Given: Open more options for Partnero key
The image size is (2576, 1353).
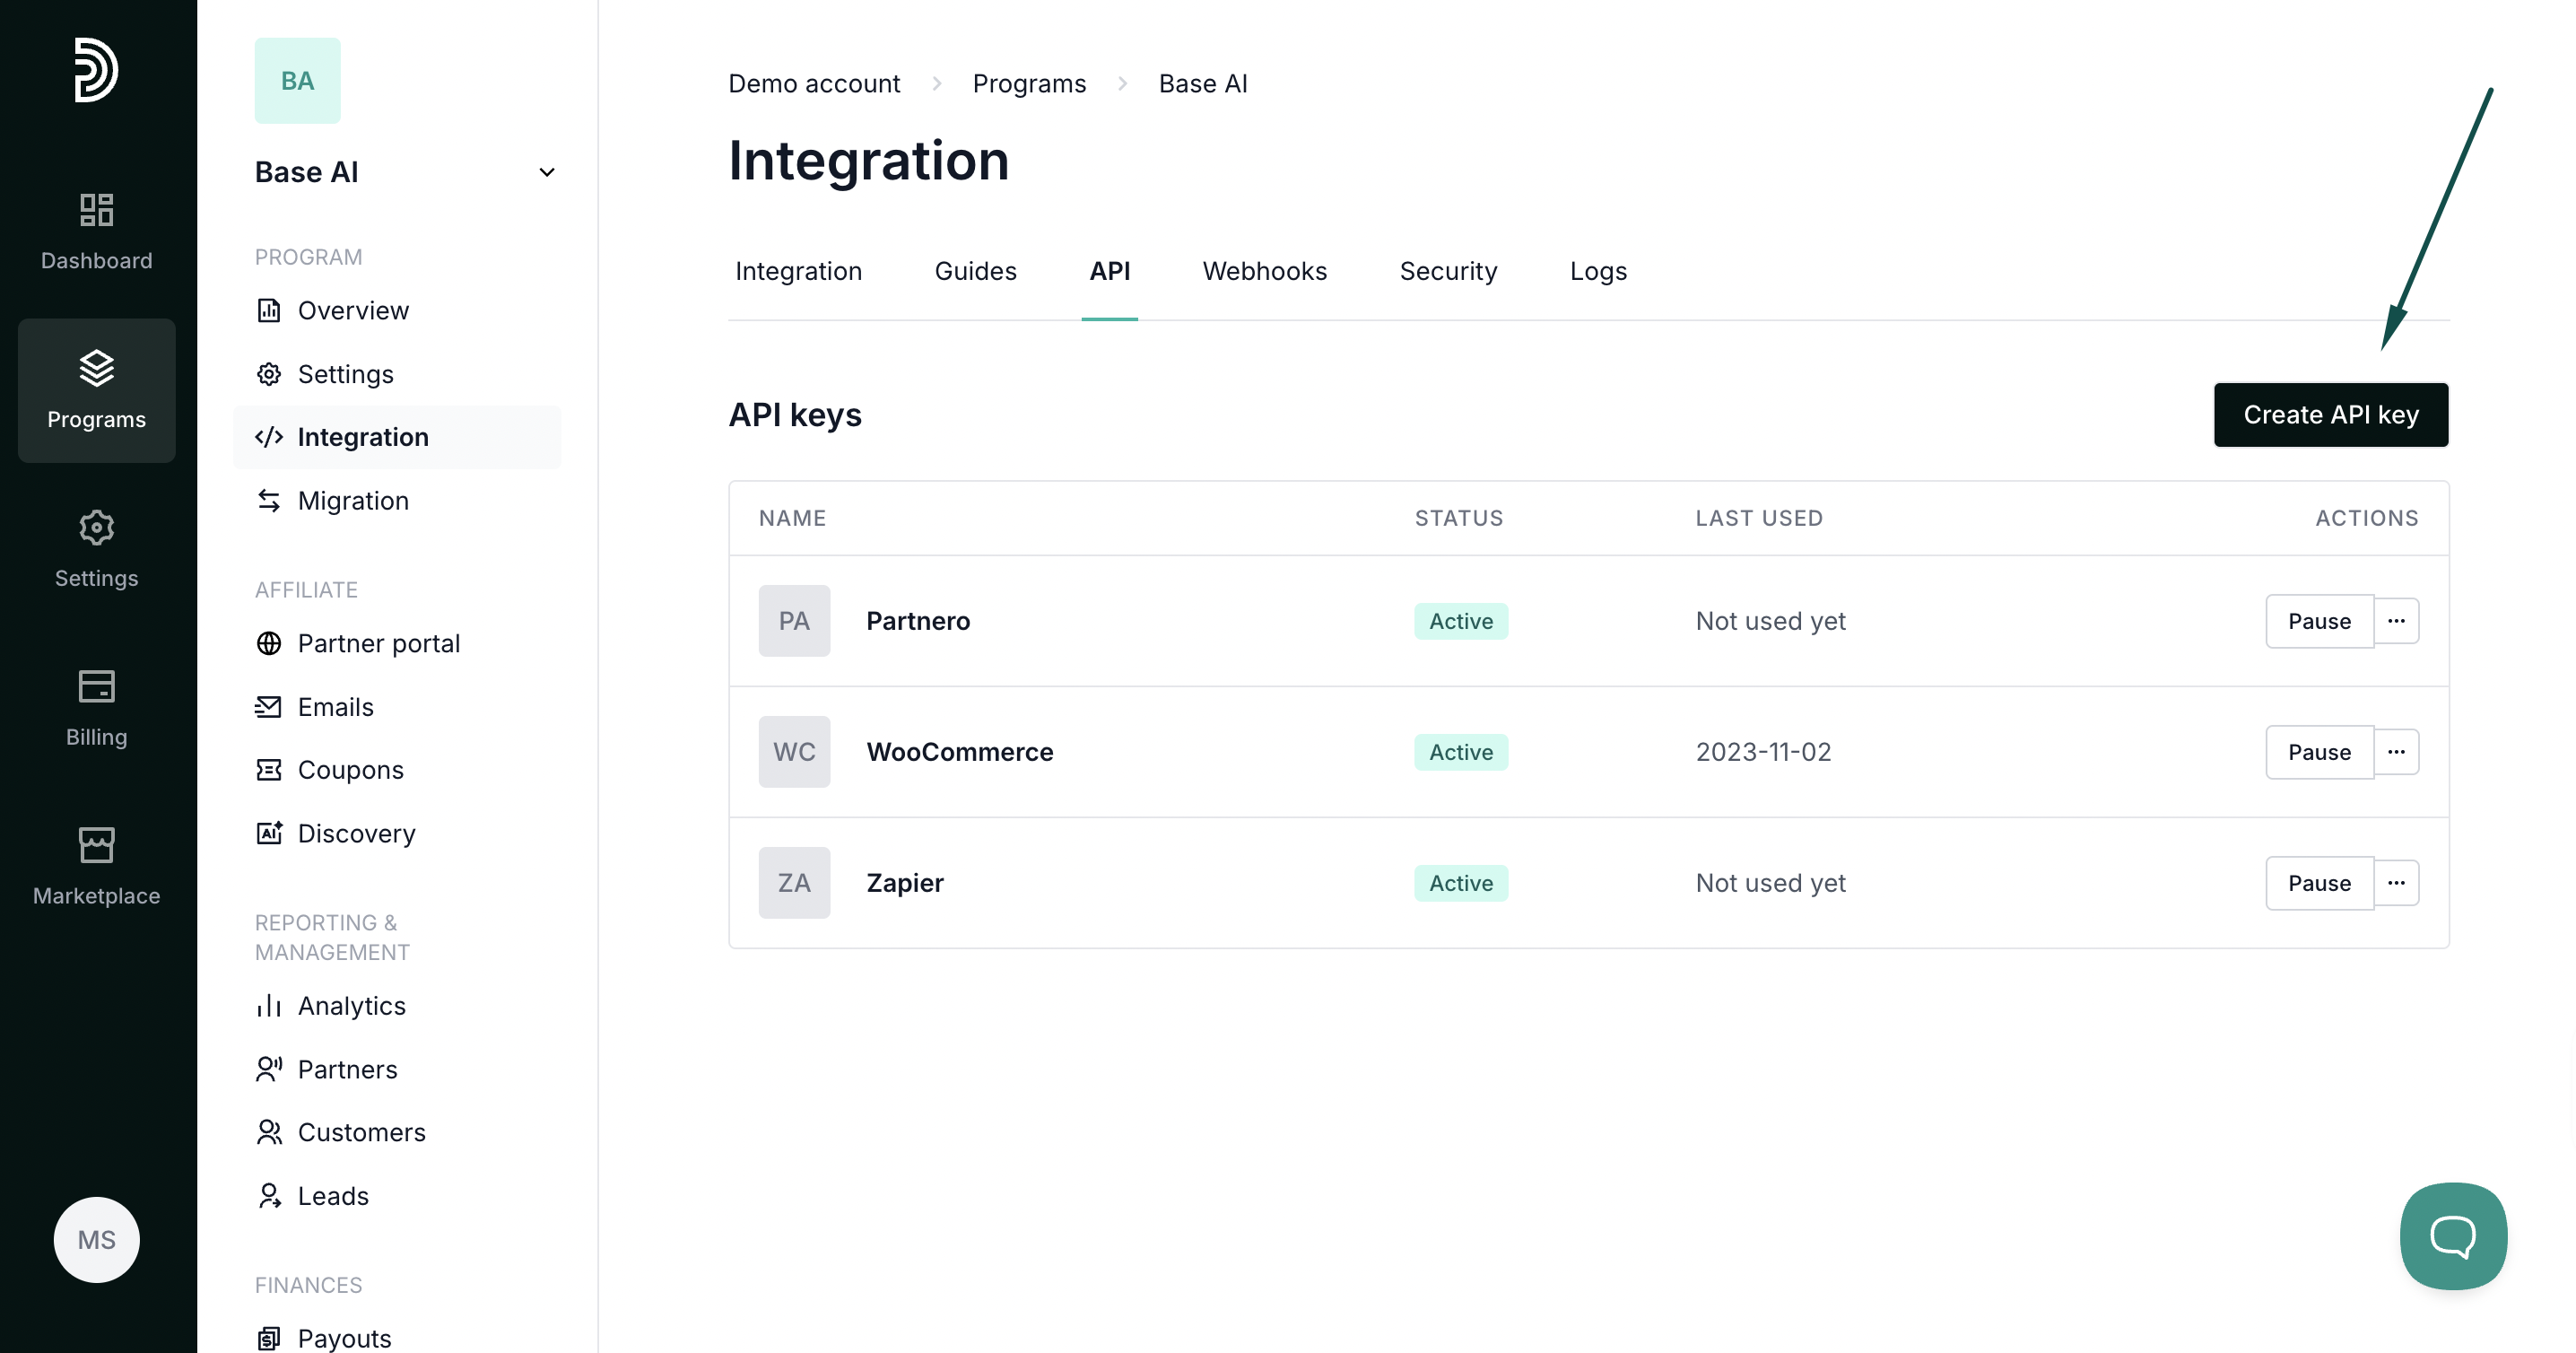Looking at the screenshot, I should point(2396,621).
